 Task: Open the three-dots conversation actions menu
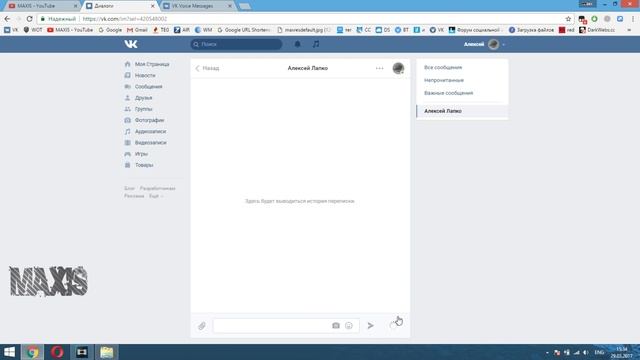point(380,68)
